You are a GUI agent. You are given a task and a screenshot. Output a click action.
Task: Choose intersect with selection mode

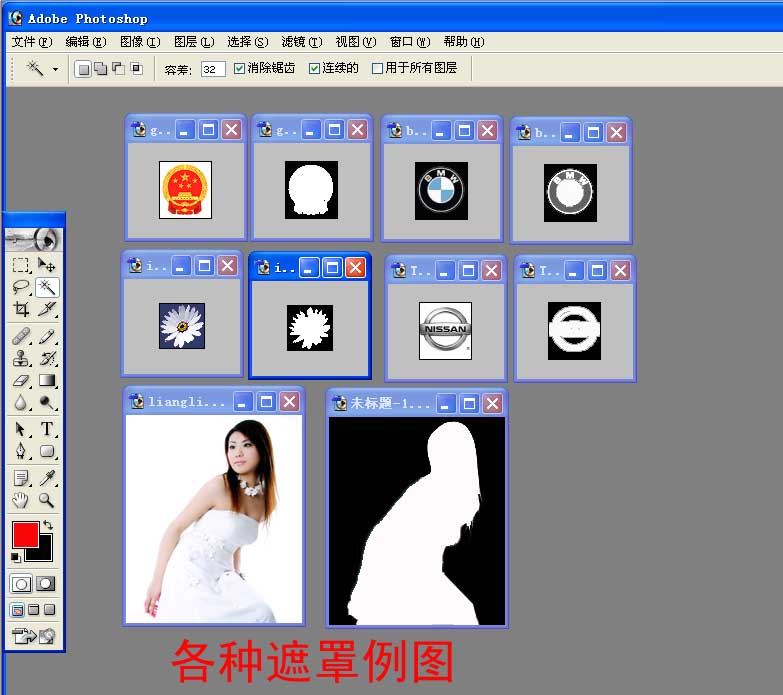coord(136,69)
